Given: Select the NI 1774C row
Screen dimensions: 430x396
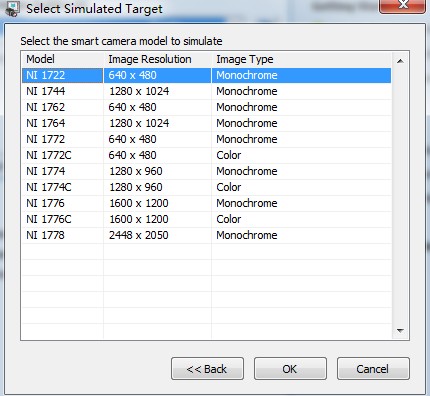Looking at the screenshot, I should 207,187.
